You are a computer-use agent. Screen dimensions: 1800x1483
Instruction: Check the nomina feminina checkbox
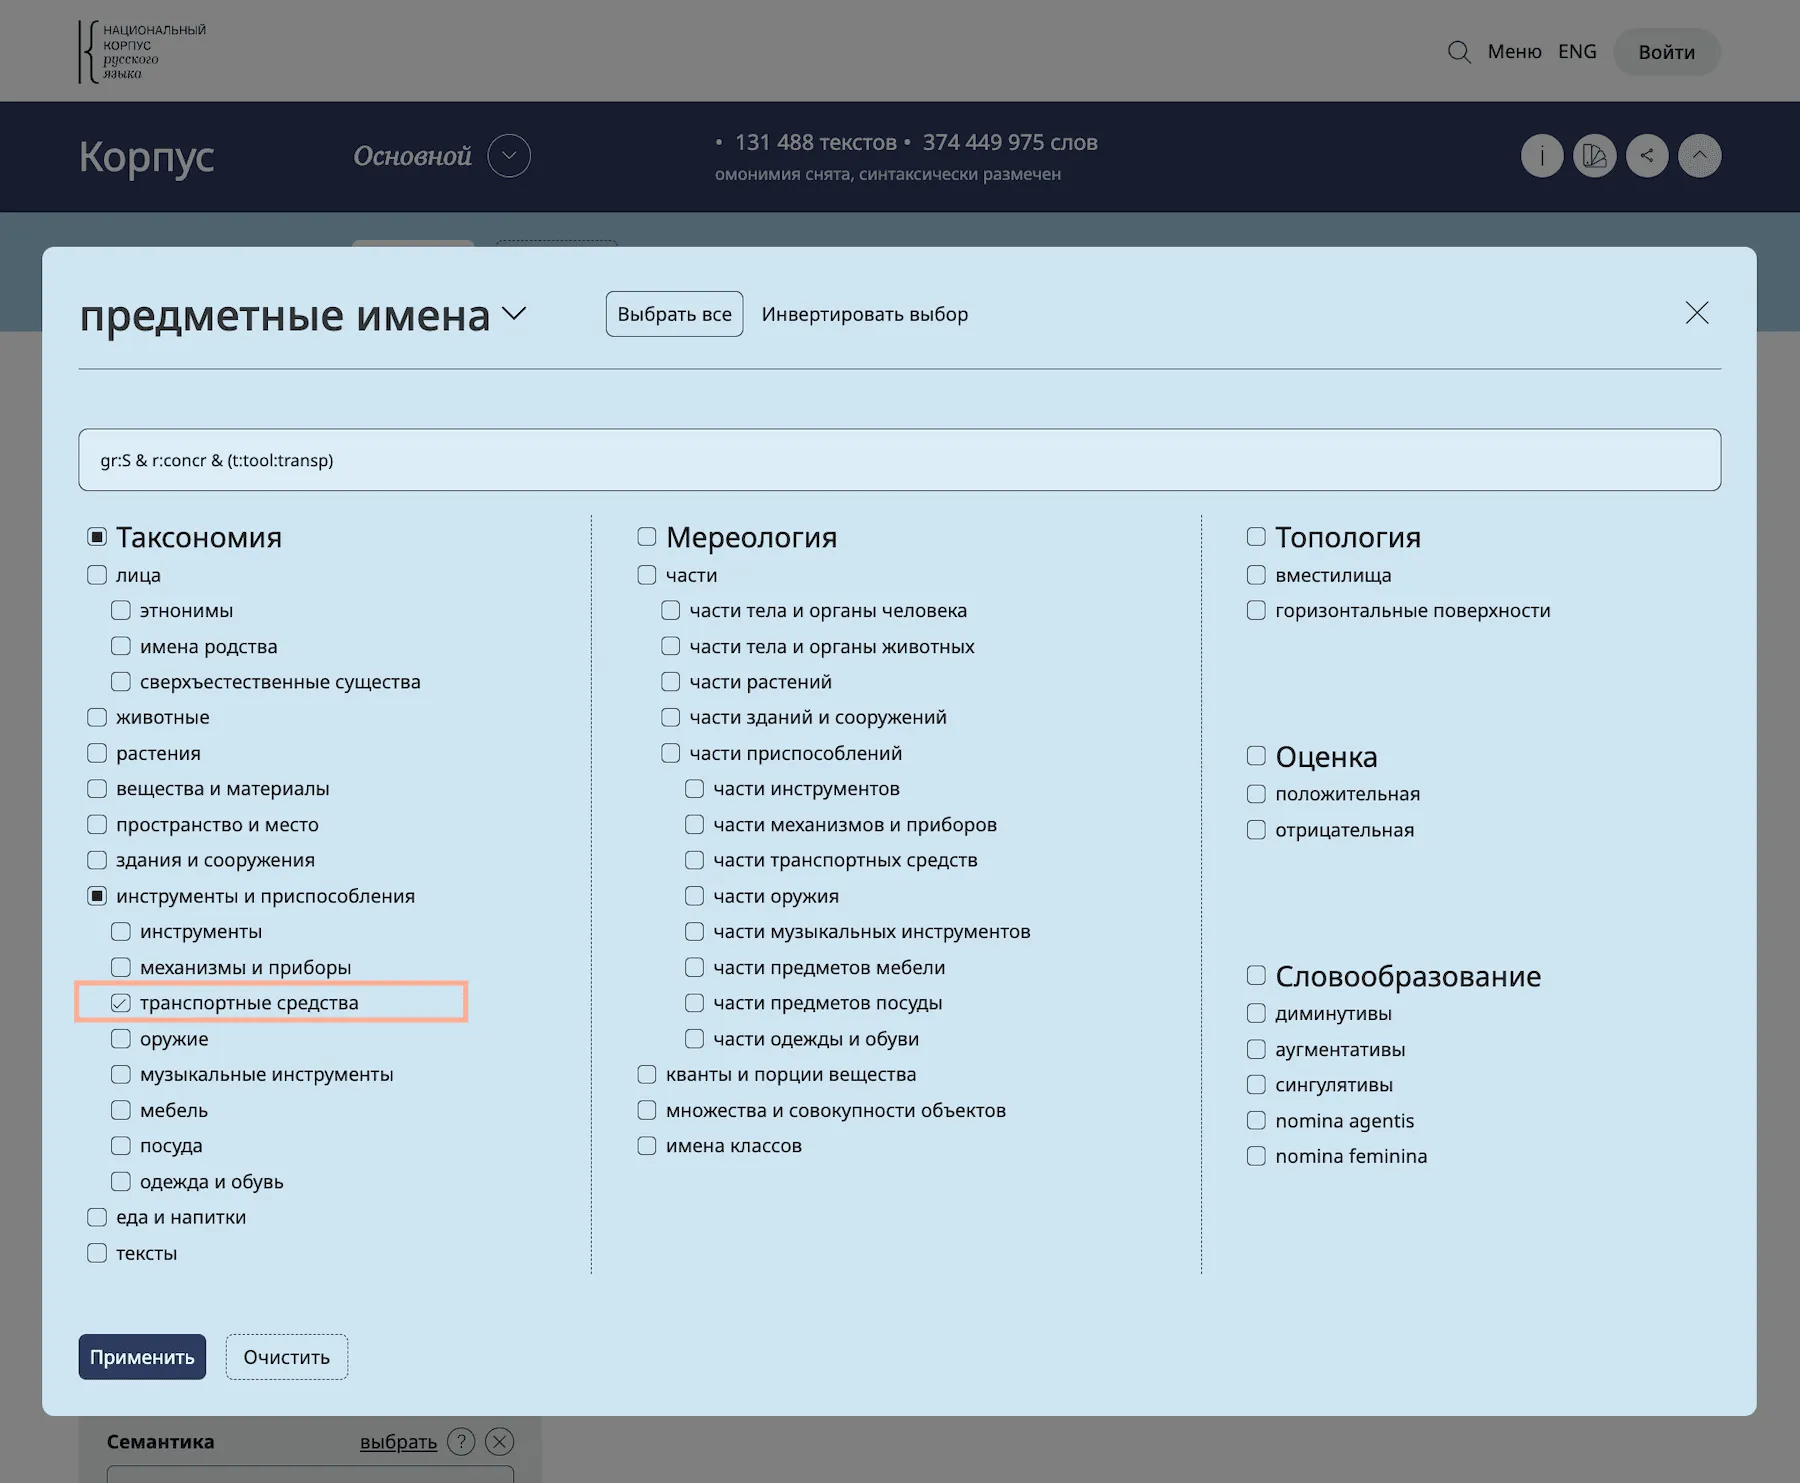click(x=1256, y=1156)
